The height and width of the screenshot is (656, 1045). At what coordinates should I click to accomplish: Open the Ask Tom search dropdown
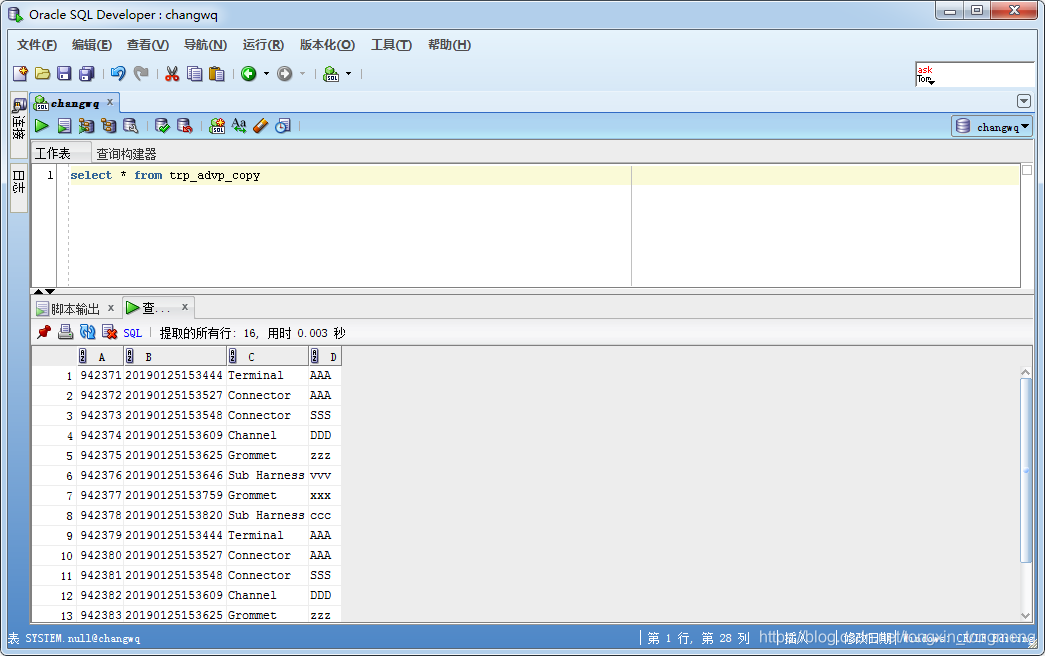pyautogui.click(x=931, y=81)
